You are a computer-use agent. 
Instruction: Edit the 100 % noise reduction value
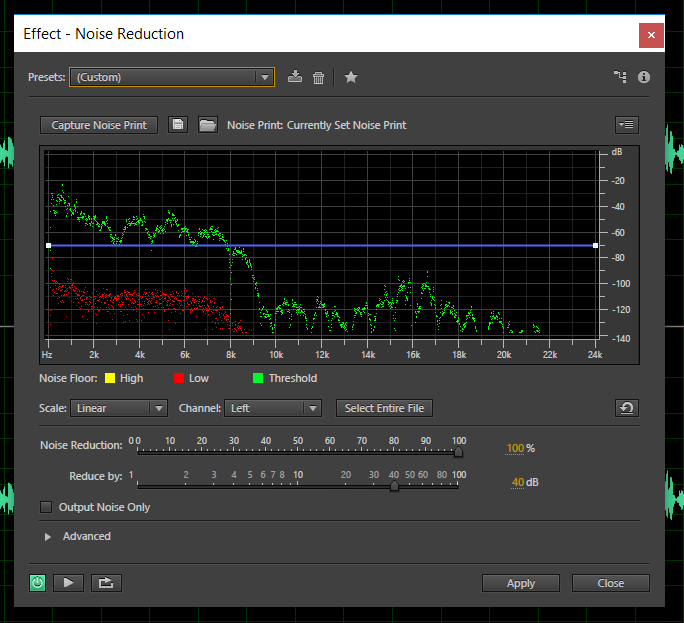515,448
